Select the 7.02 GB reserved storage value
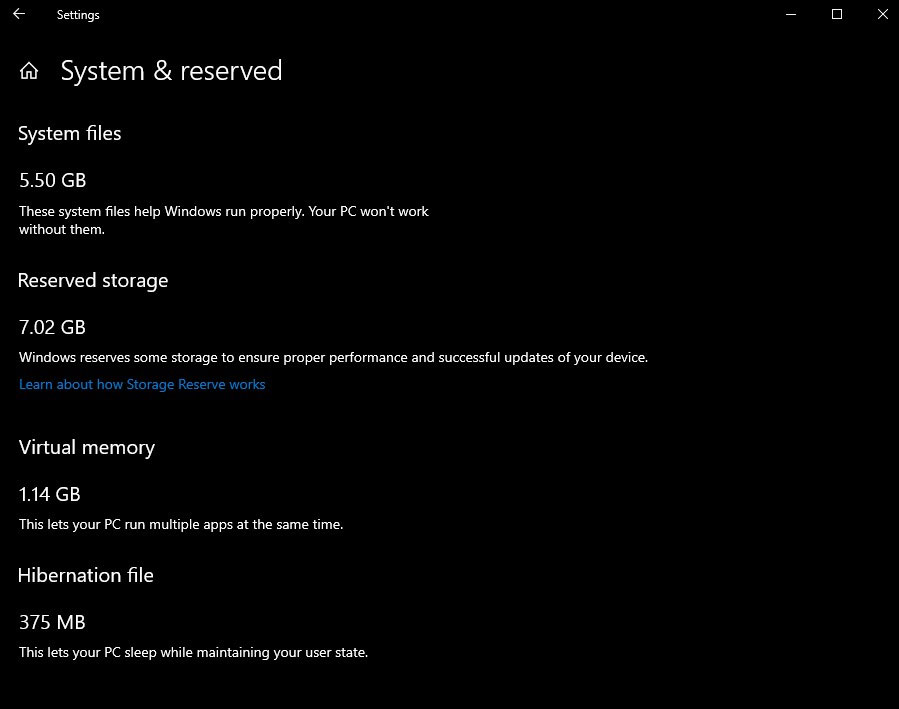 click(51, 327)
